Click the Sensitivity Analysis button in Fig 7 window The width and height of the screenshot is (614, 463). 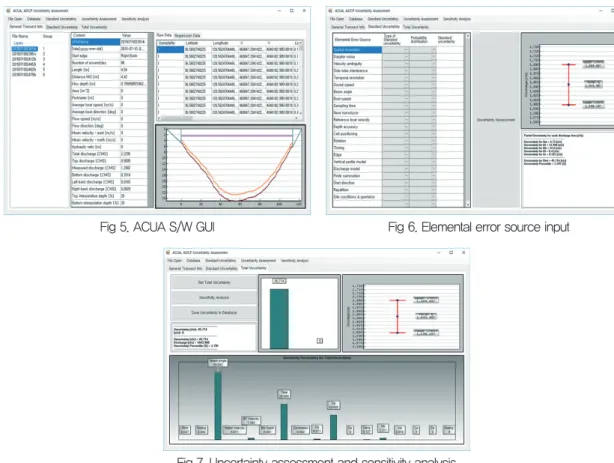[214, 298]
